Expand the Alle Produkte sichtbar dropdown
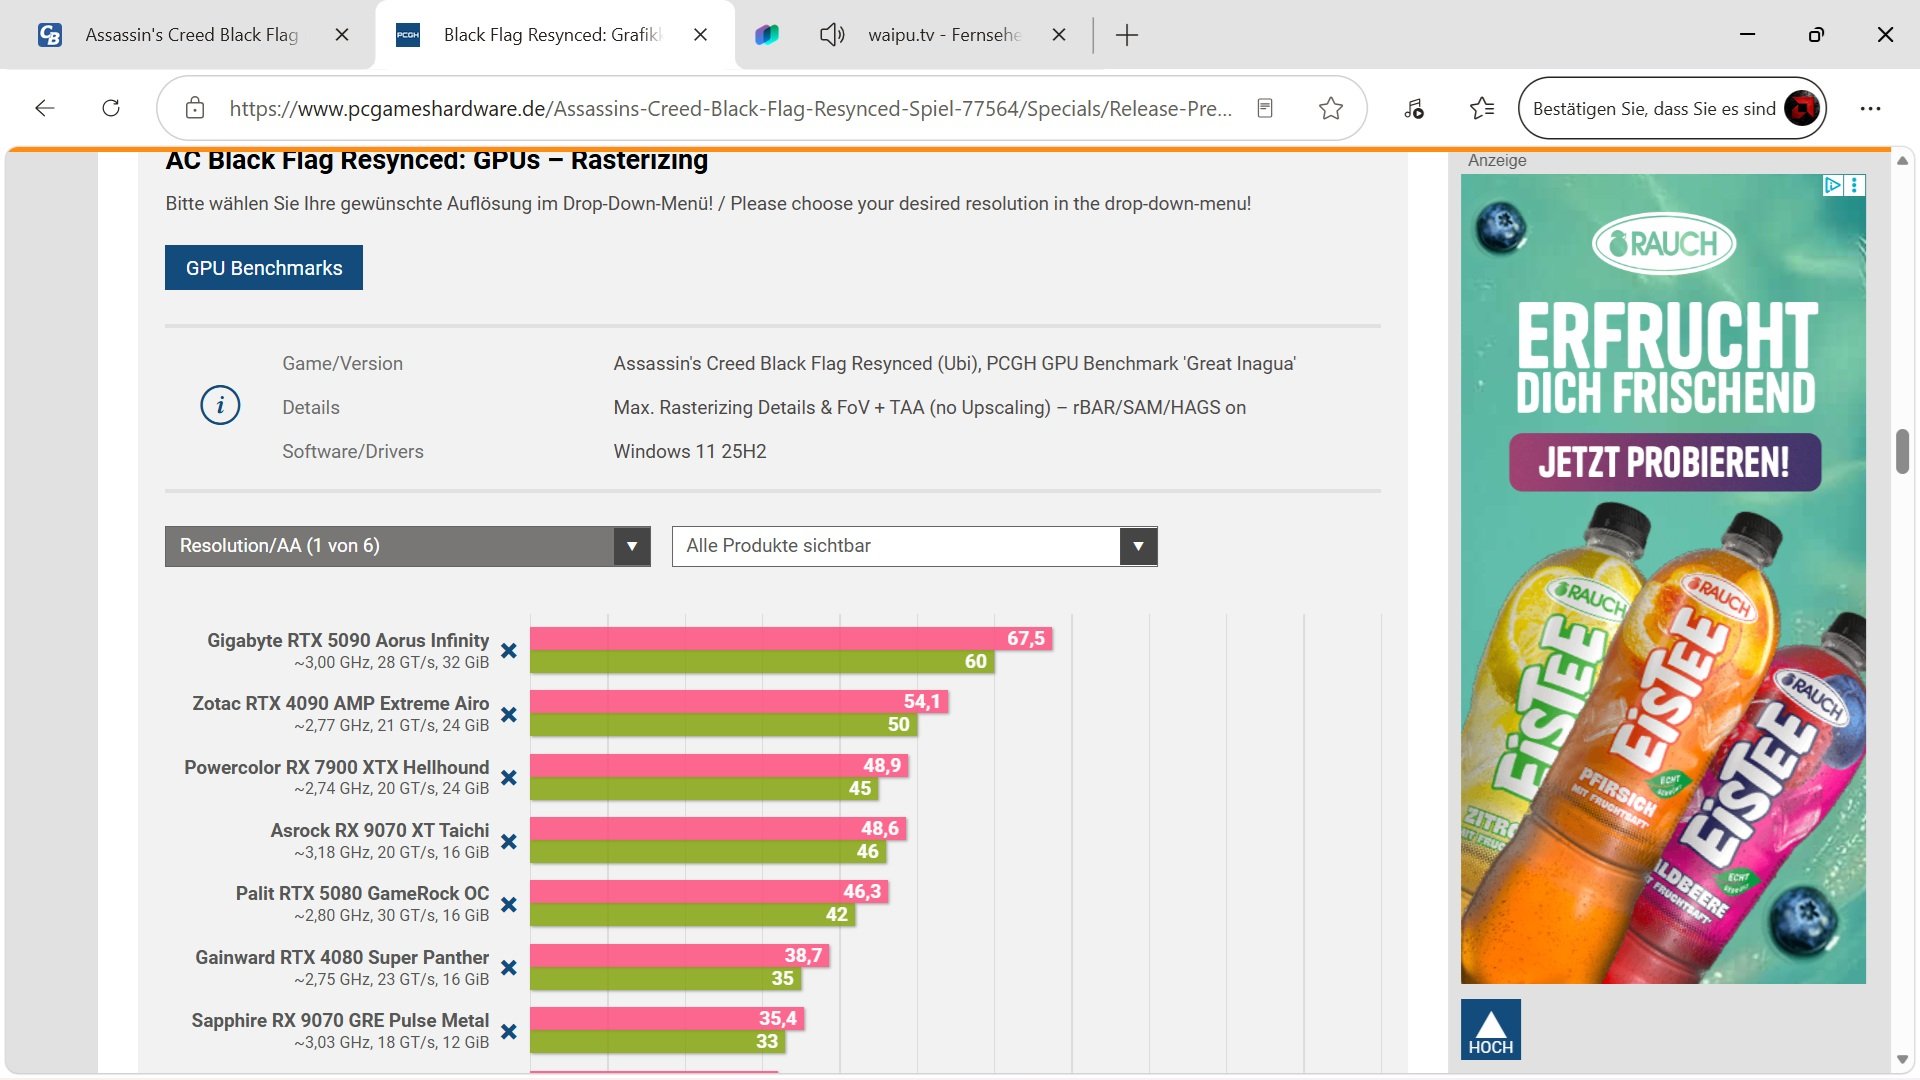 pyautogui.click(x=915, y=546)
